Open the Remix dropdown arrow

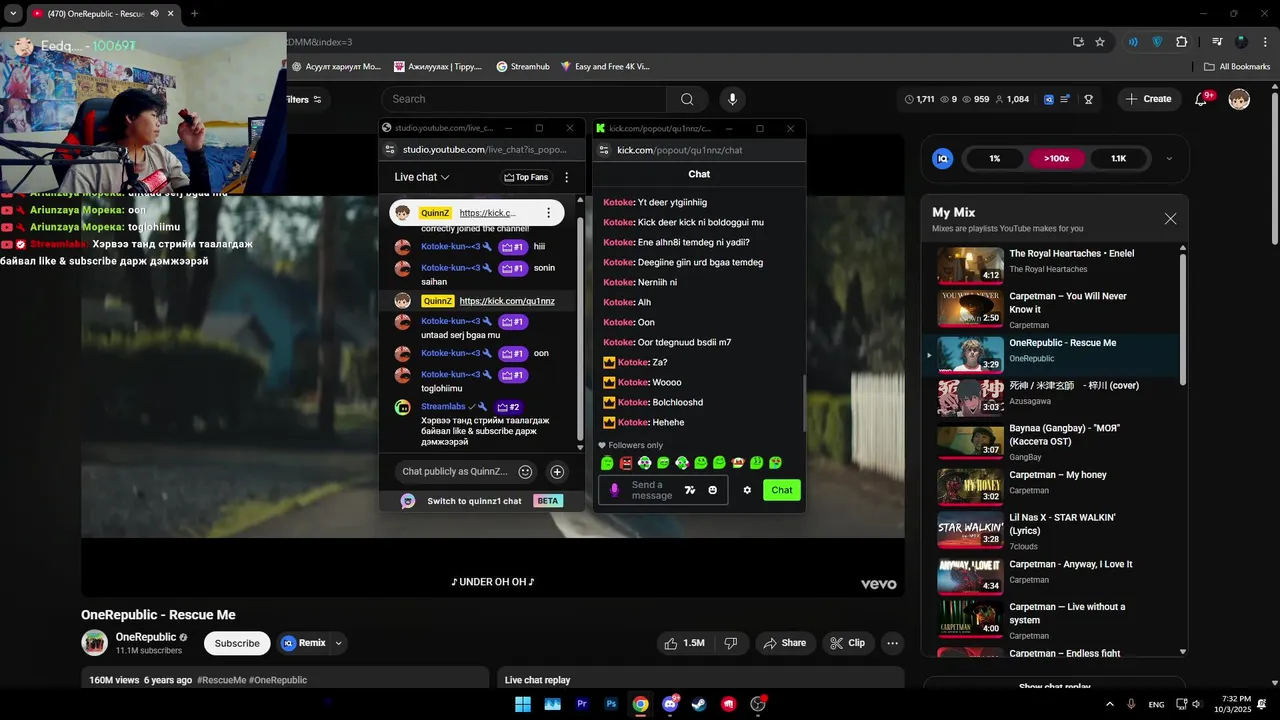tap(338, 643)
